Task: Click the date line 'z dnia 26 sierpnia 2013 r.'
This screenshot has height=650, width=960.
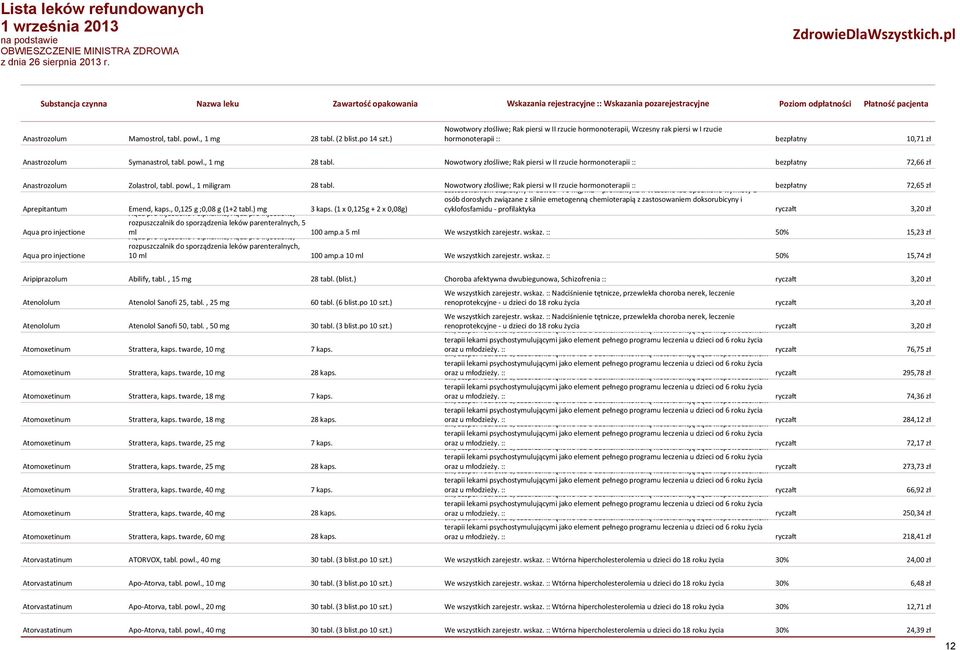Action: click(55, 62)
